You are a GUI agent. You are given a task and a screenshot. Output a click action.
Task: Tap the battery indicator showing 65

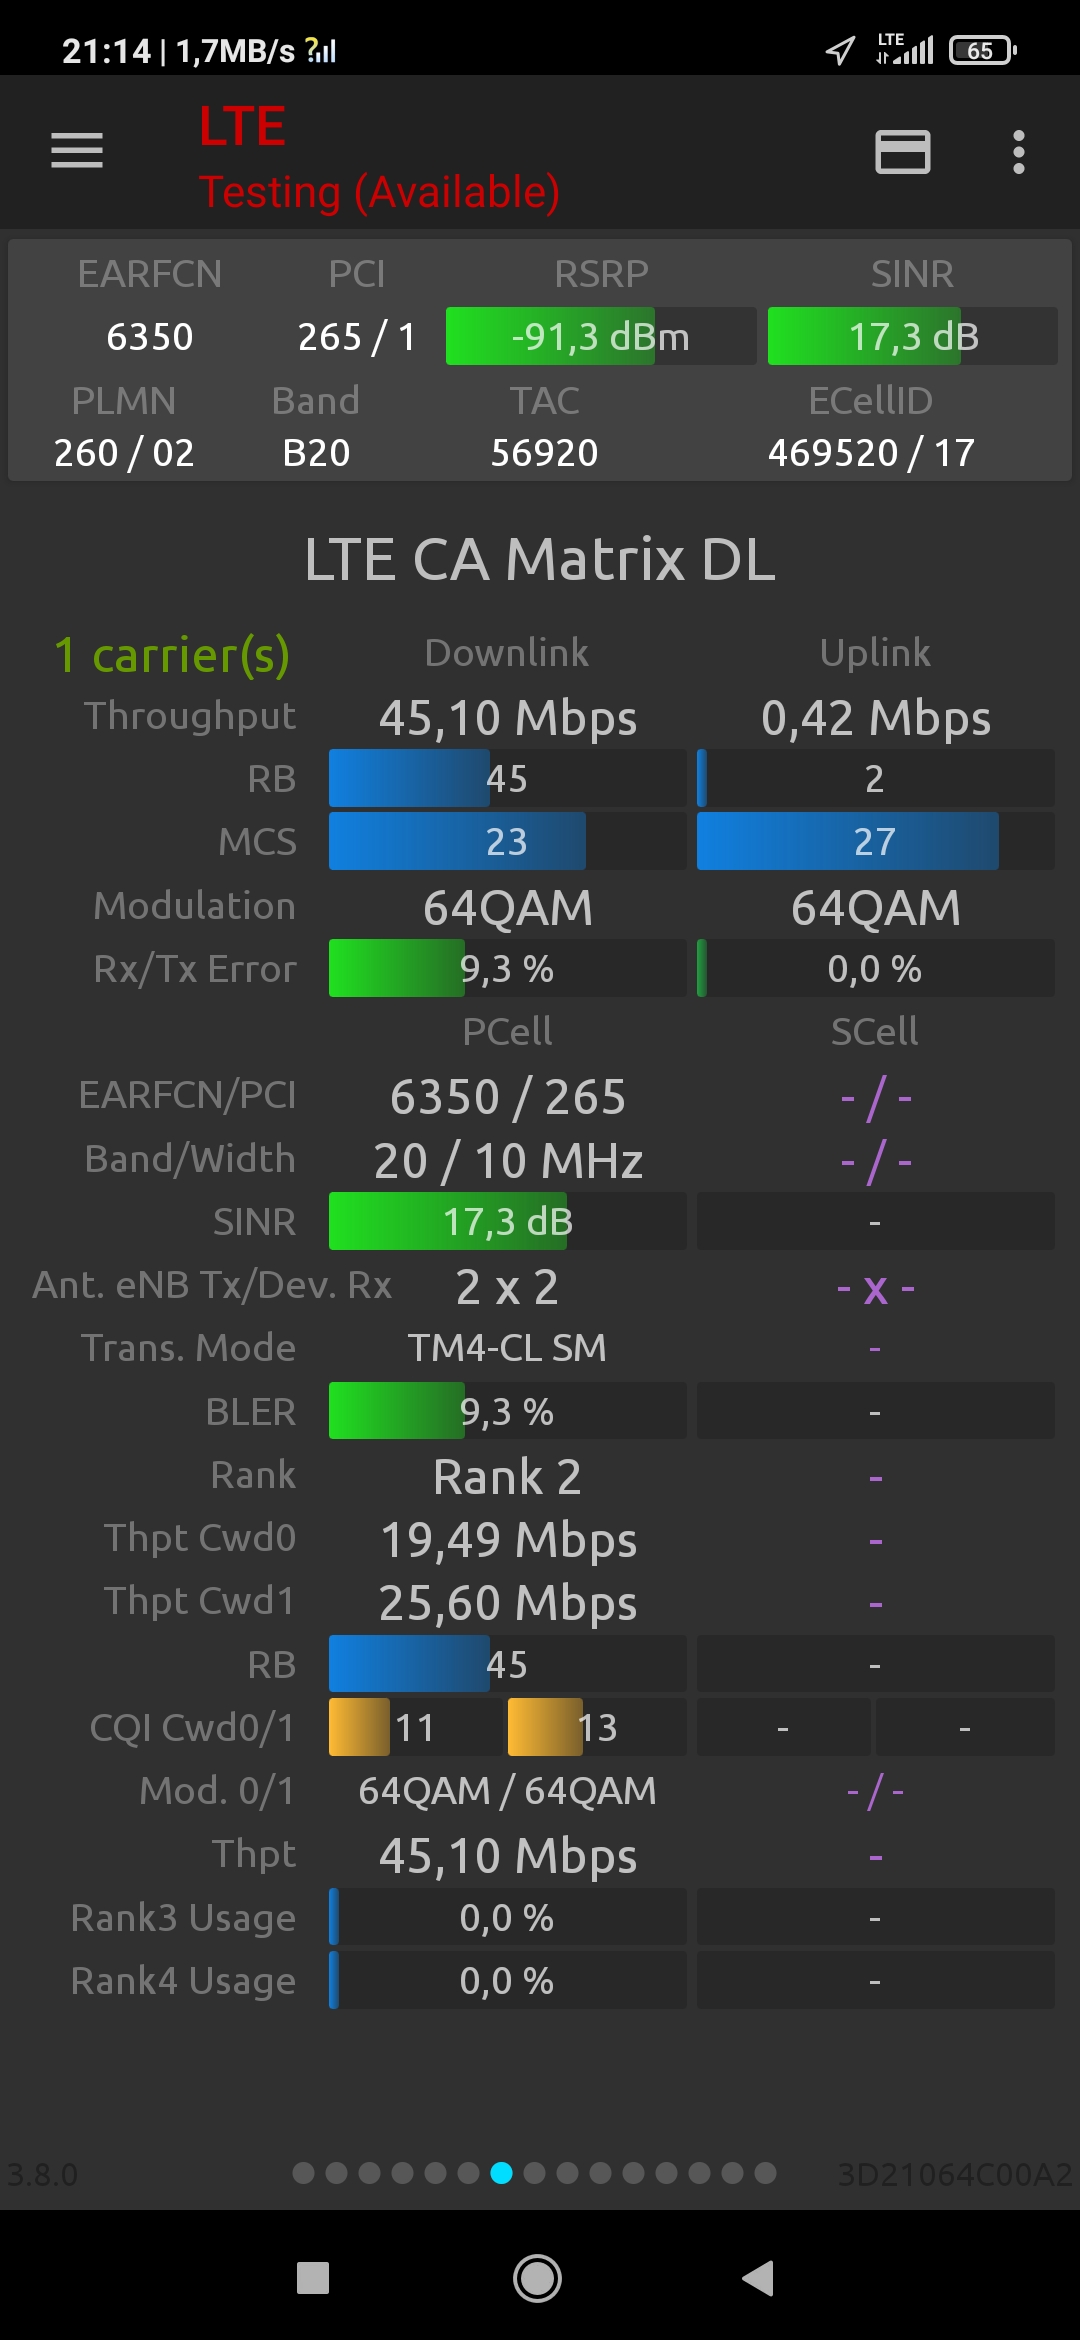pos(982,50)
